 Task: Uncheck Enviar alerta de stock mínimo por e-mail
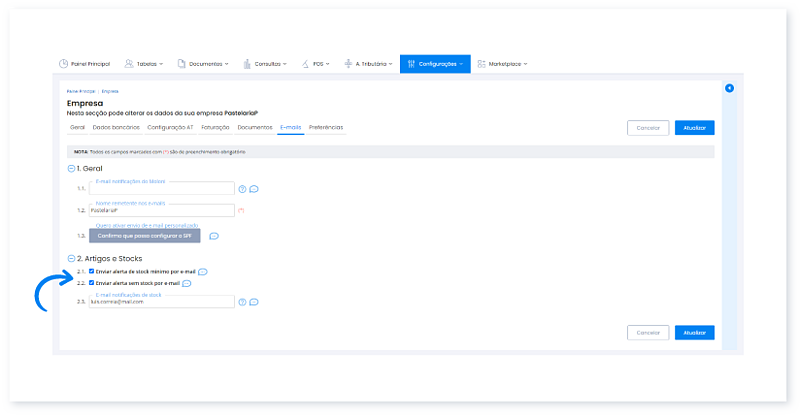coord(92,271)
